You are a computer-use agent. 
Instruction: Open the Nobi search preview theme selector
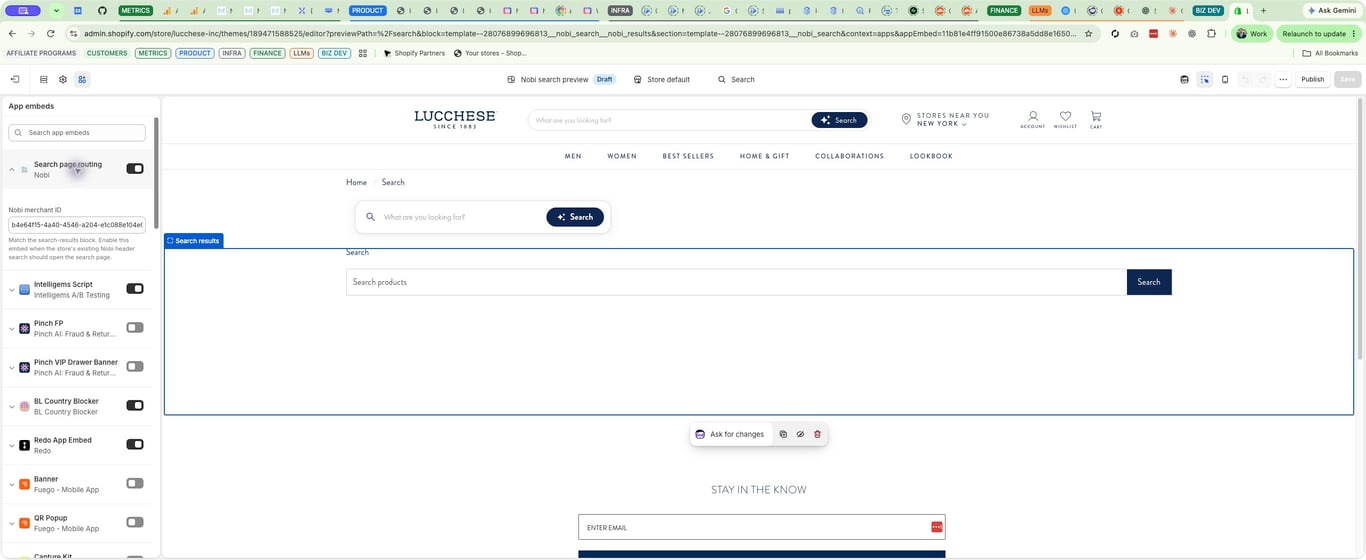pyautogui.click(x=561, y=79)
